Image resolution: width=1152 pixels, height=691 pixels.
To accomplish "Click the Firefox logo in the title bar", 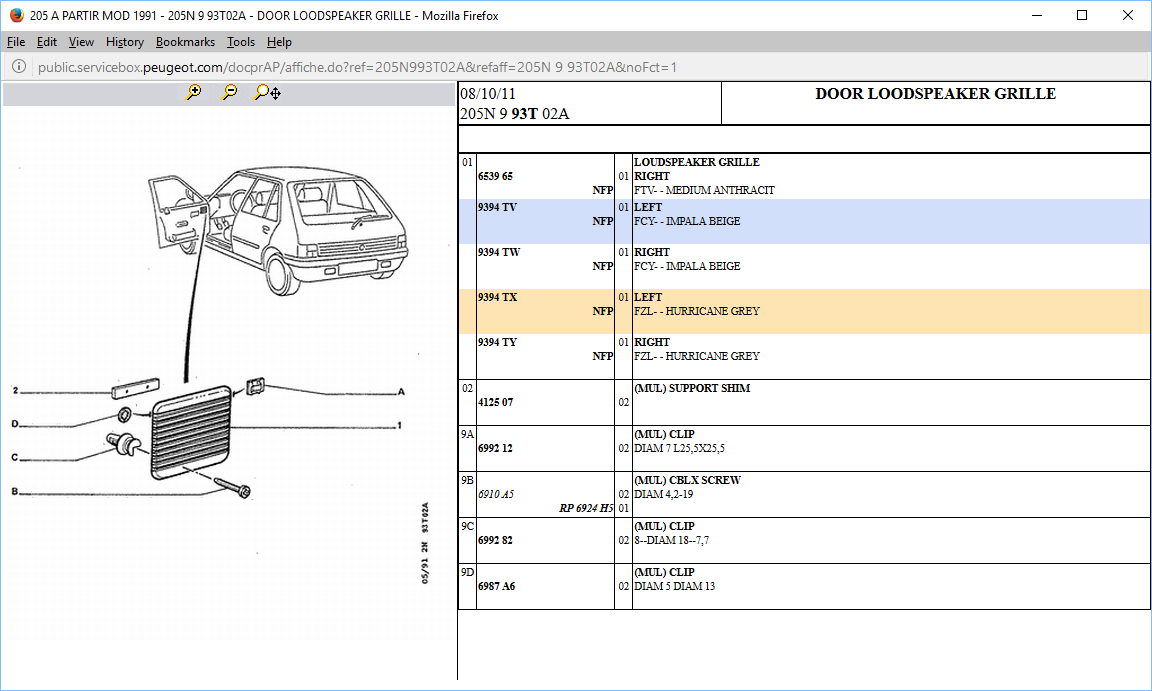I will (16, 15).
